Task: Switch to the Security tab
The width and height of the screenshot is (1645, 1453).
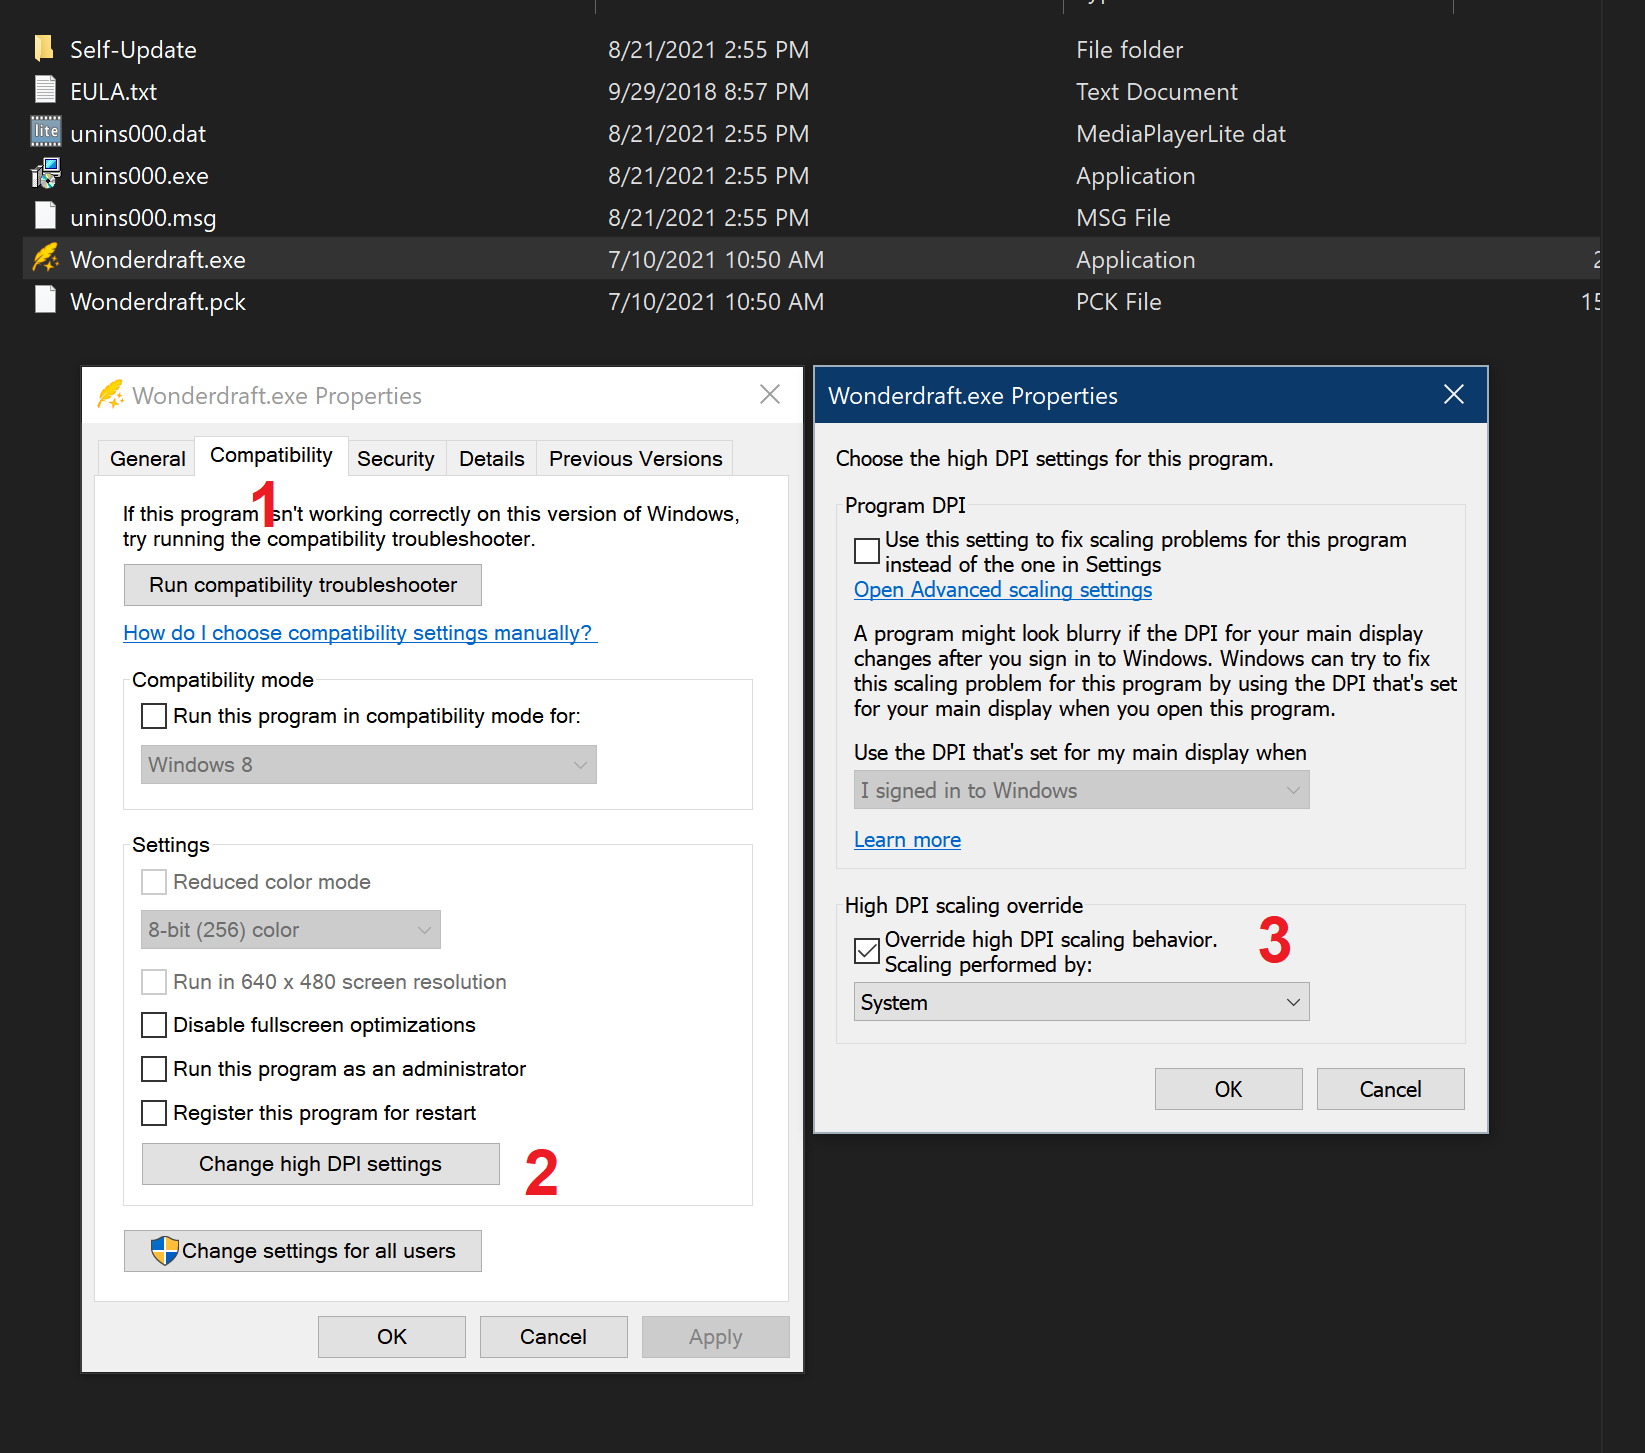Action: [396, 458]
